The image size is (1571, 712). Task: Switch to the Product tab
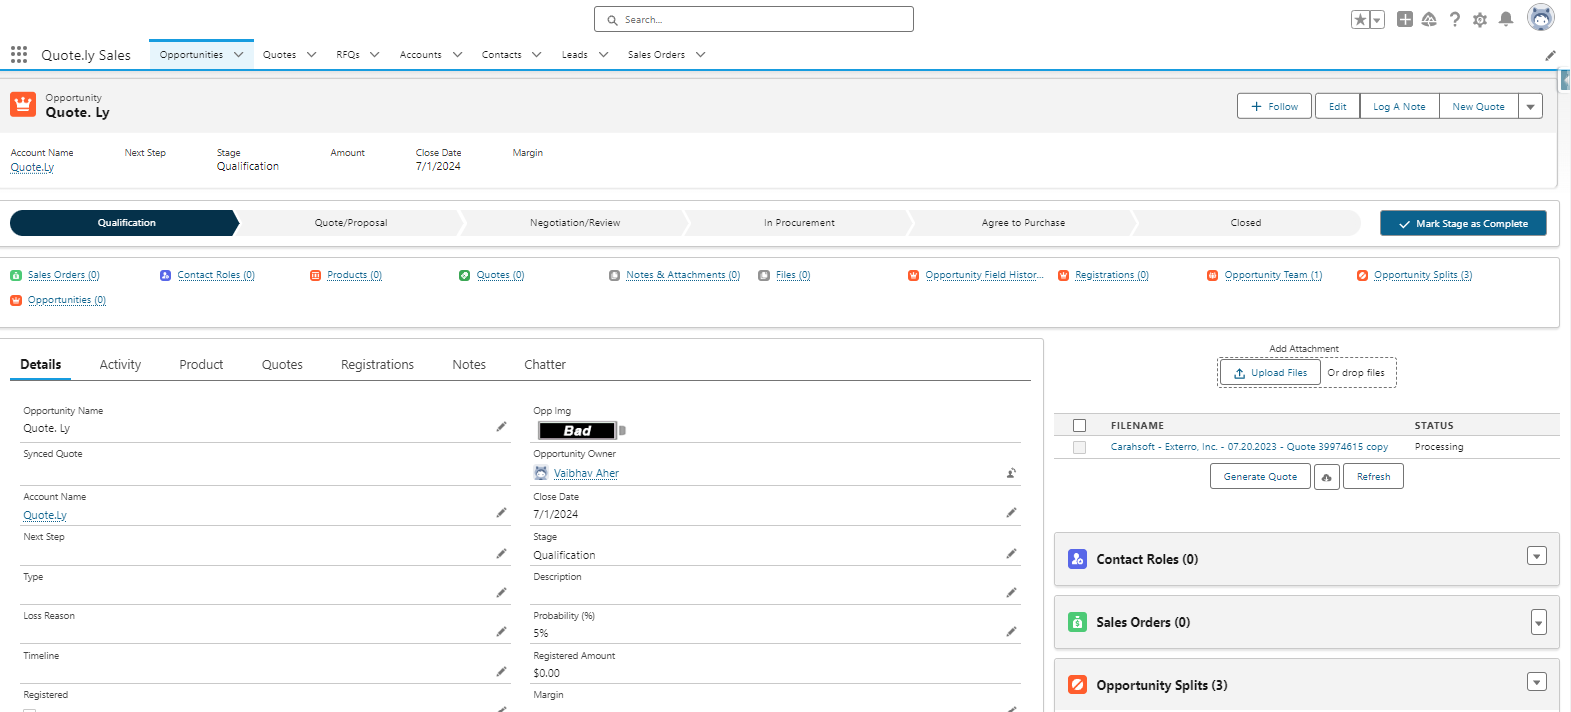point(201,365)
